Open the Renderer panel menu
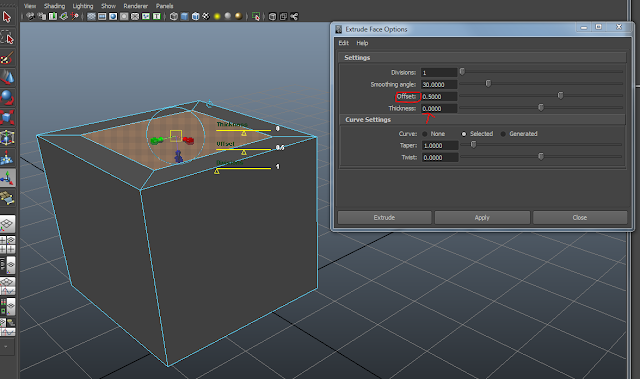This screenshot has width=640, height=379. tap(136, 6)
